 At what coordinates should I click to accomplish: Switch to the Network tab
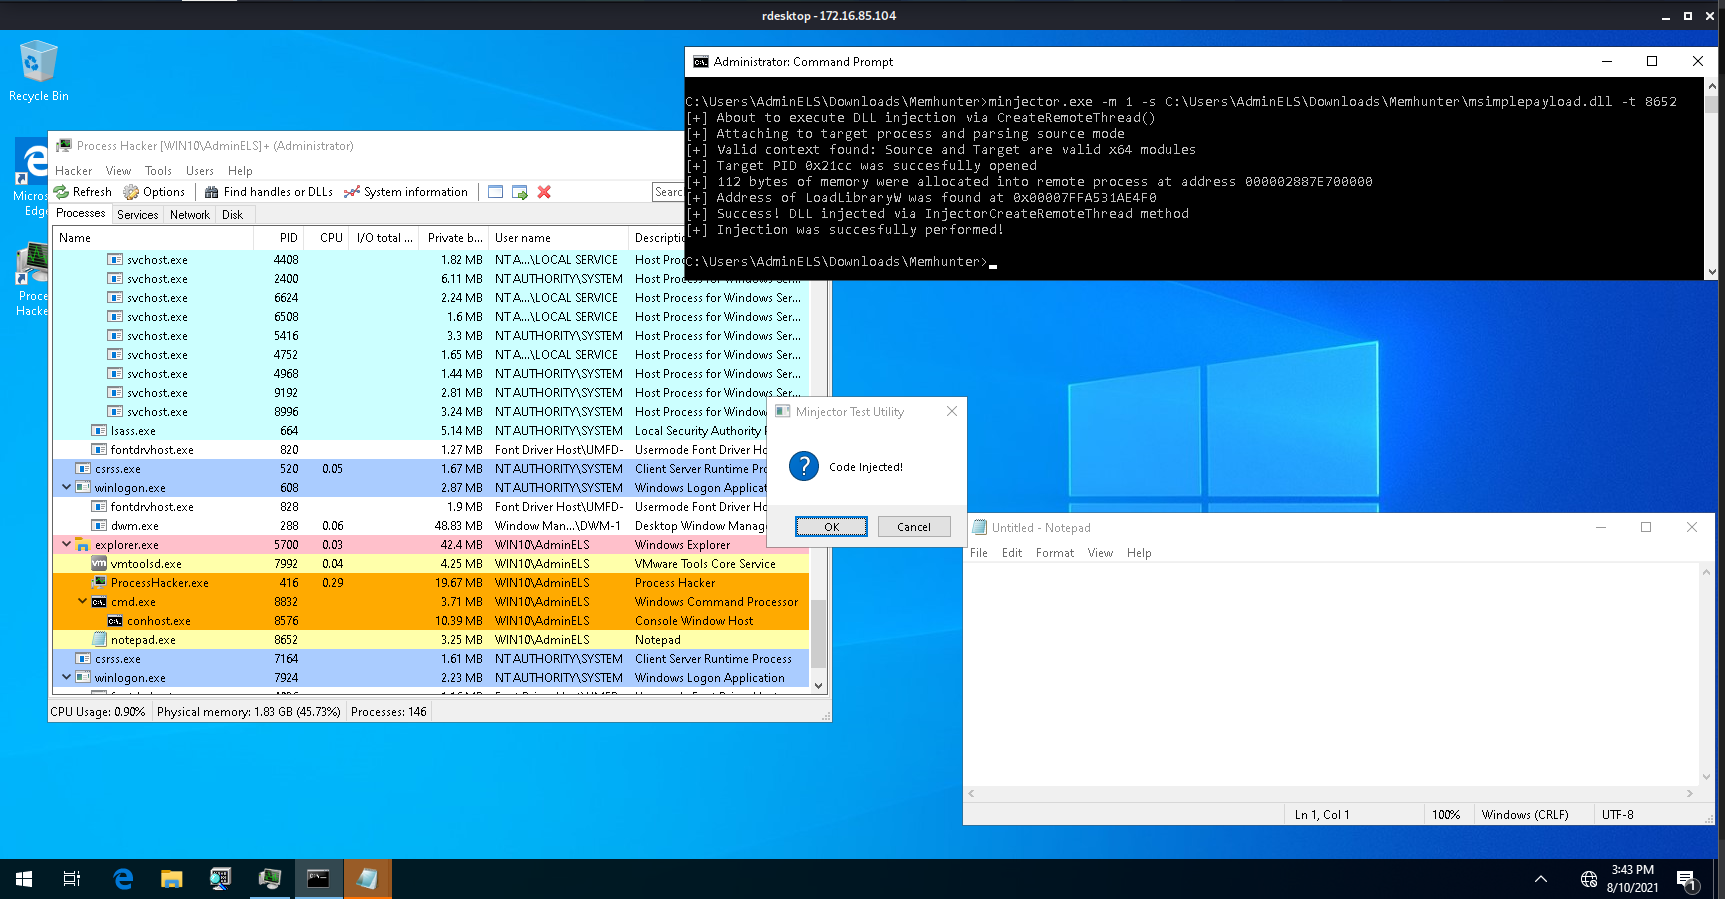pos(190,215)
